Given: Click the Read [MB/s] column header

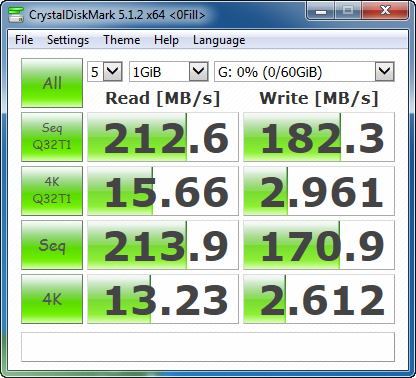Looking at the screenshot, I should click(x=163, y=98).
